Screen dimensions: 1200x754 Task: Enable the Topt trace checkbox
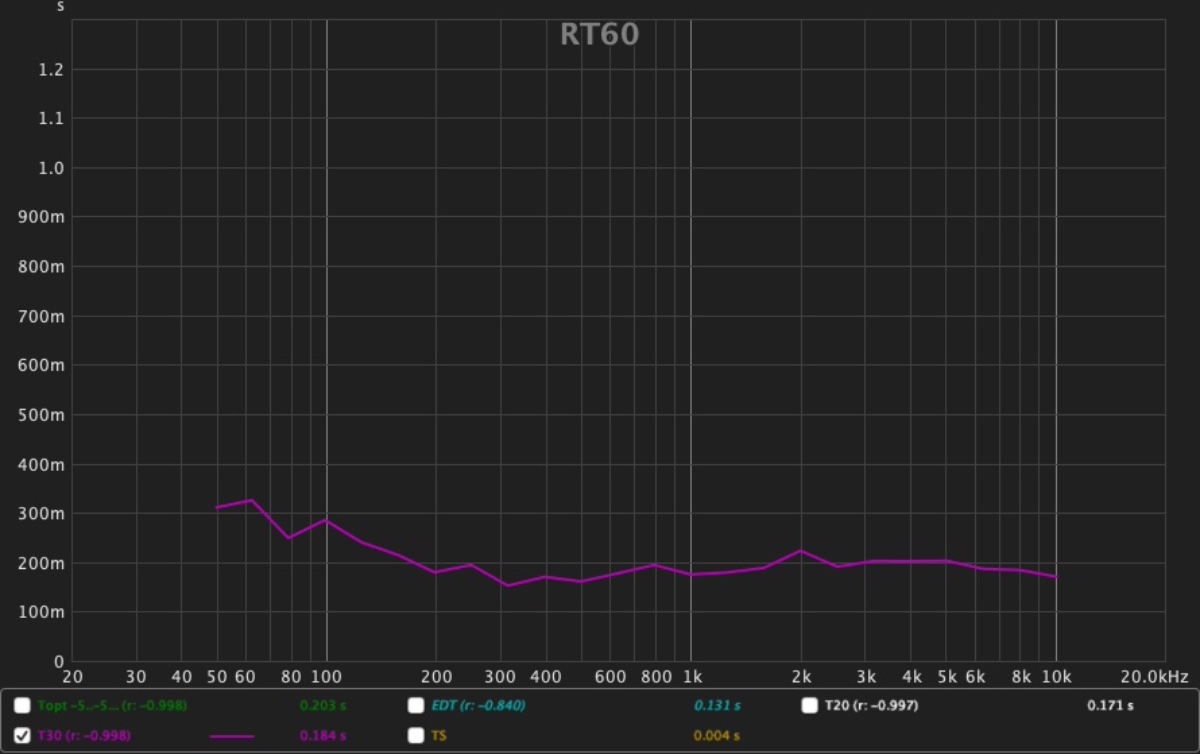coord(22,706)
